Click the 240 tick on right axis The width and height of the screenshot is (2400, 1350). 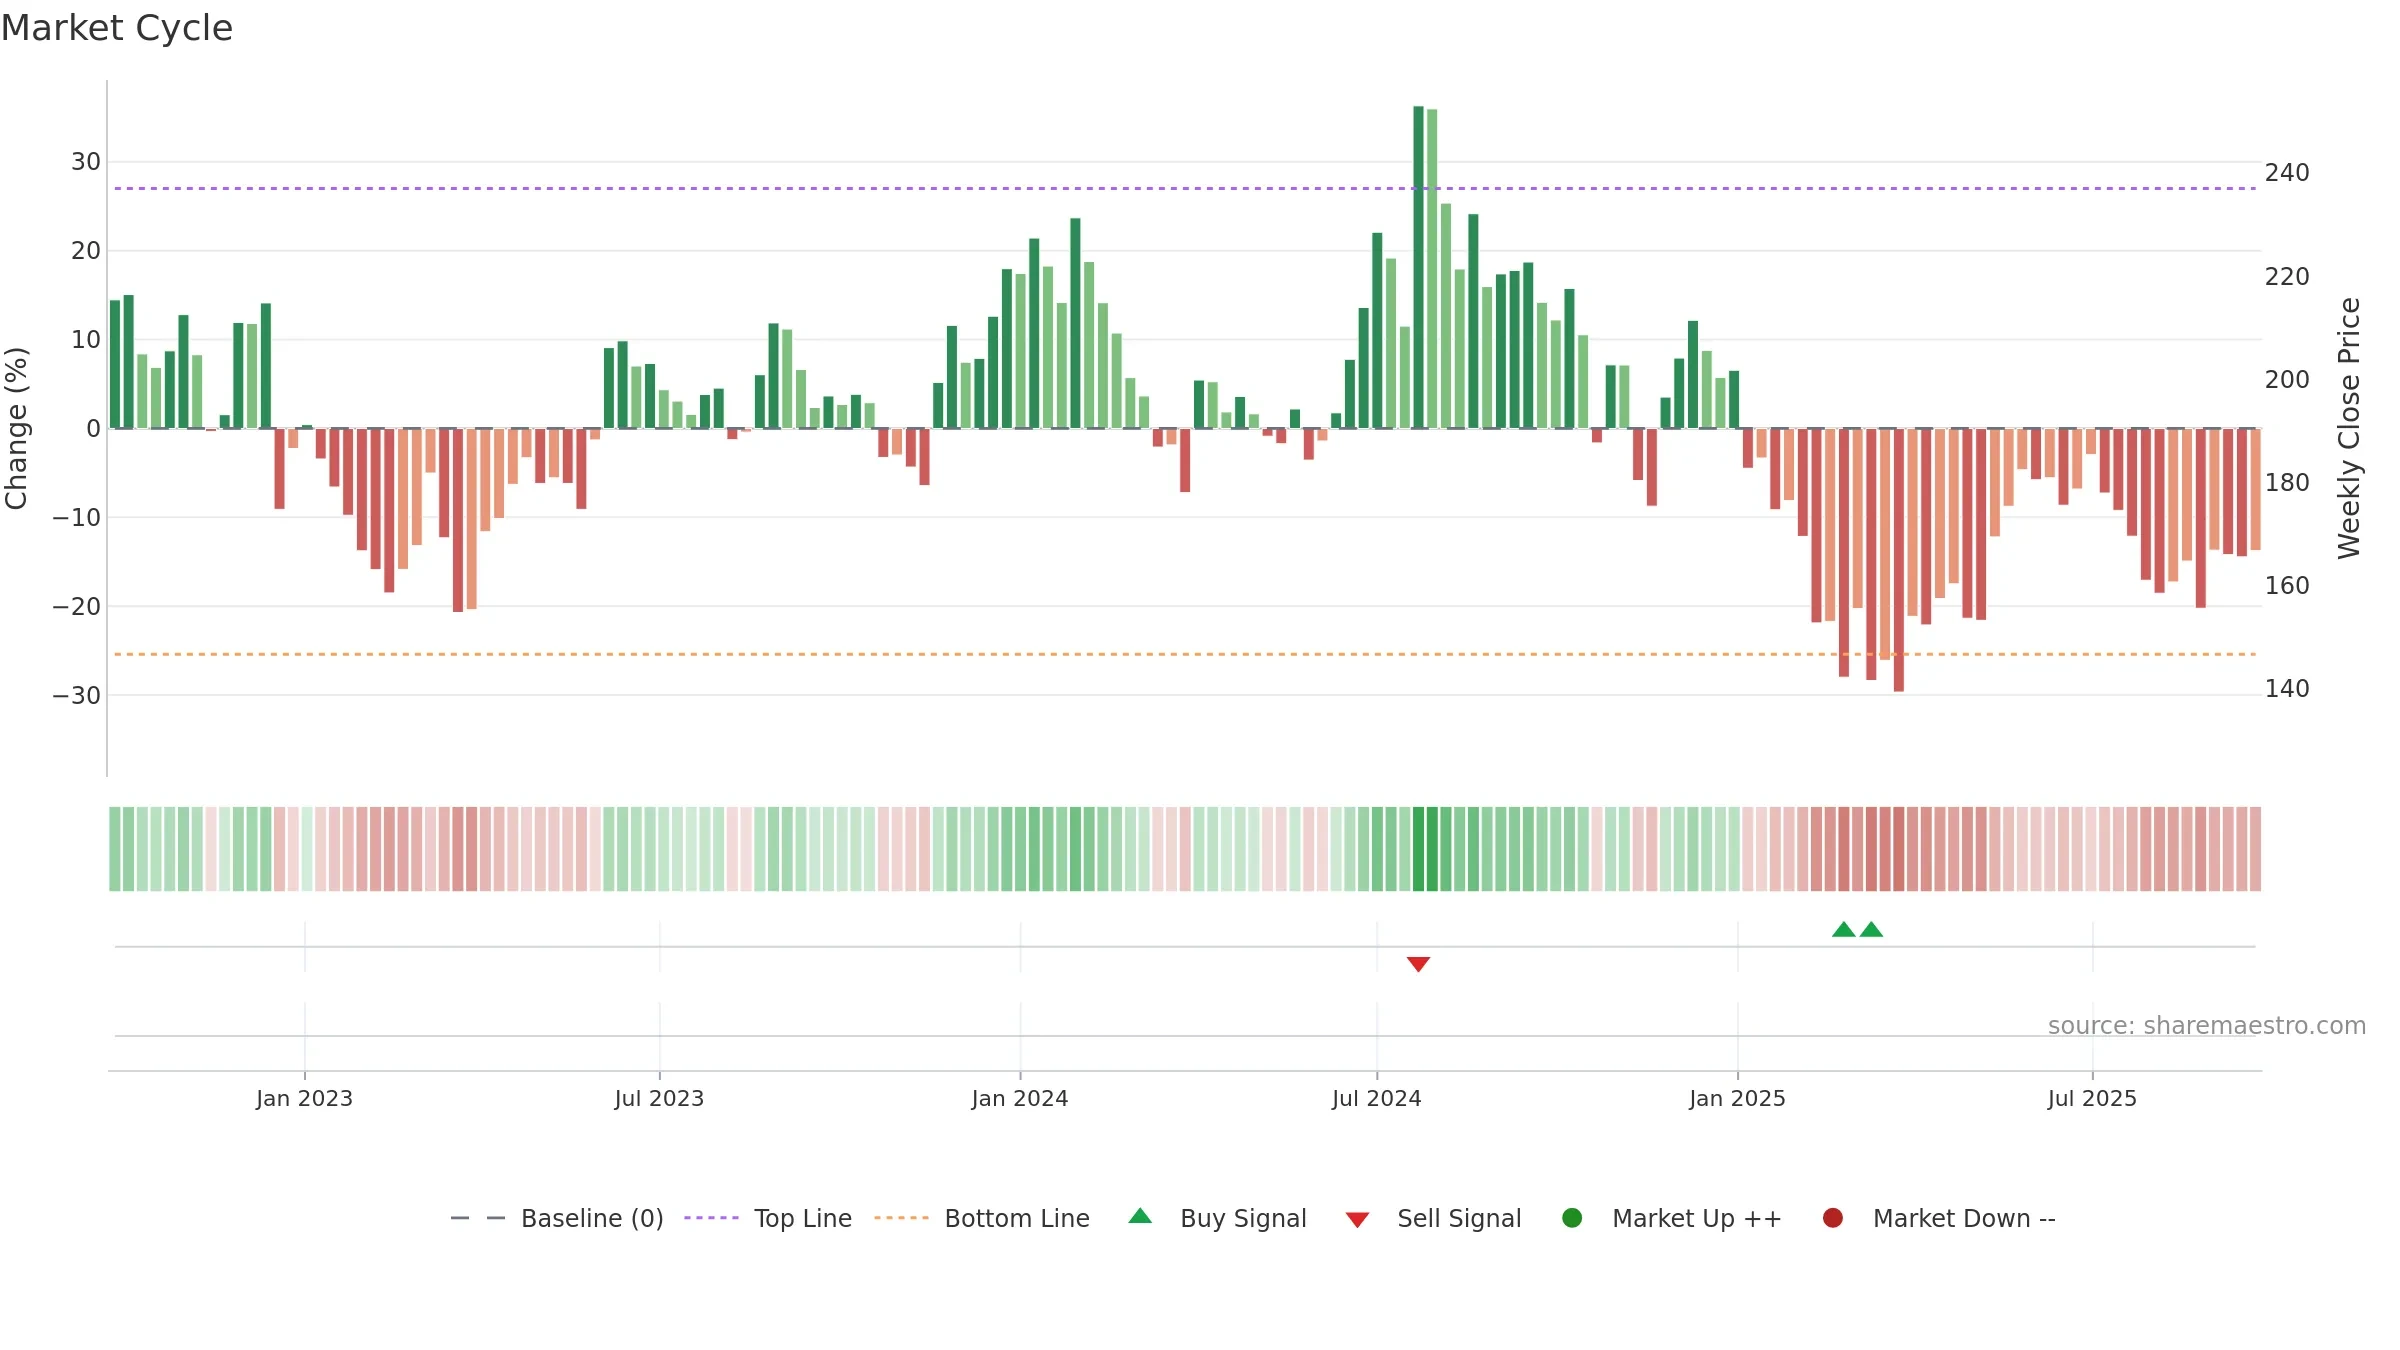pyautogui.click(x=2287, y=173)
